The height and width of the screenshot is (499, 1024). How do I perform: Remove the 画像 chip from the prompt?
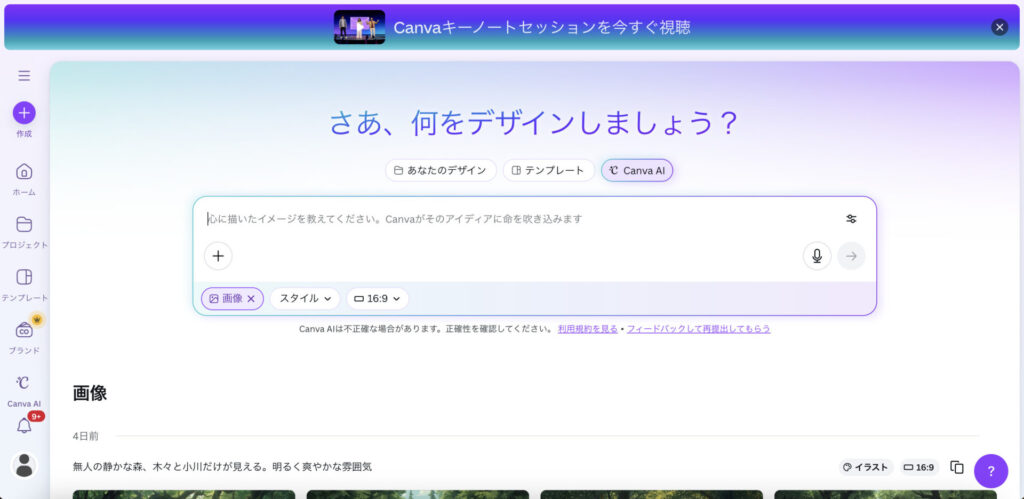tap(251, 298)
